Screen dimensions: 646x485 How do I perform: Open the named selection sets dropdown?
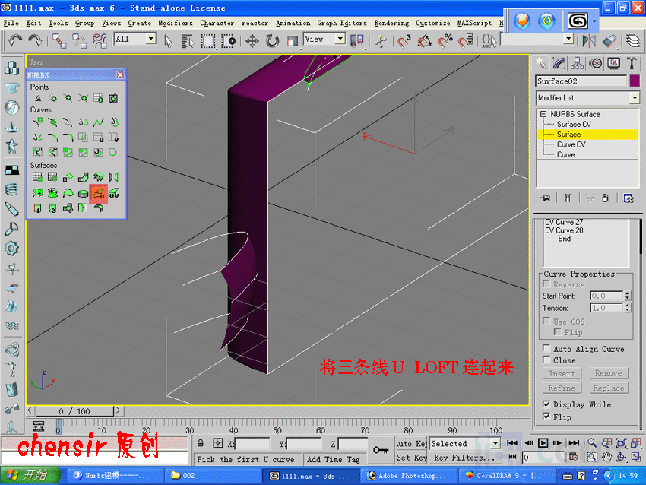569,39
